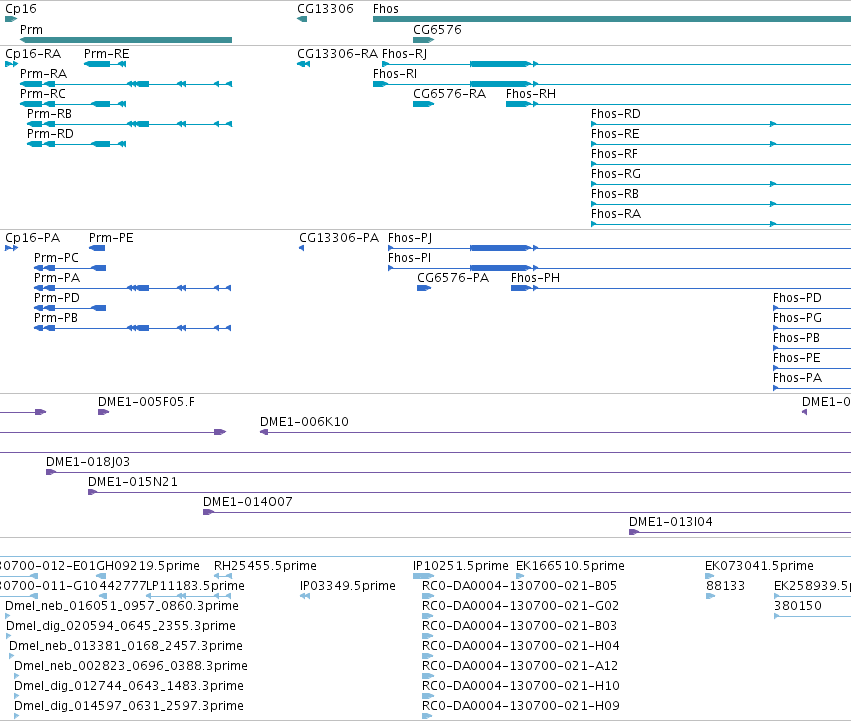The image size is (851, 721).
Task: Click protein Prm-PE
Action: pos(97,248)
